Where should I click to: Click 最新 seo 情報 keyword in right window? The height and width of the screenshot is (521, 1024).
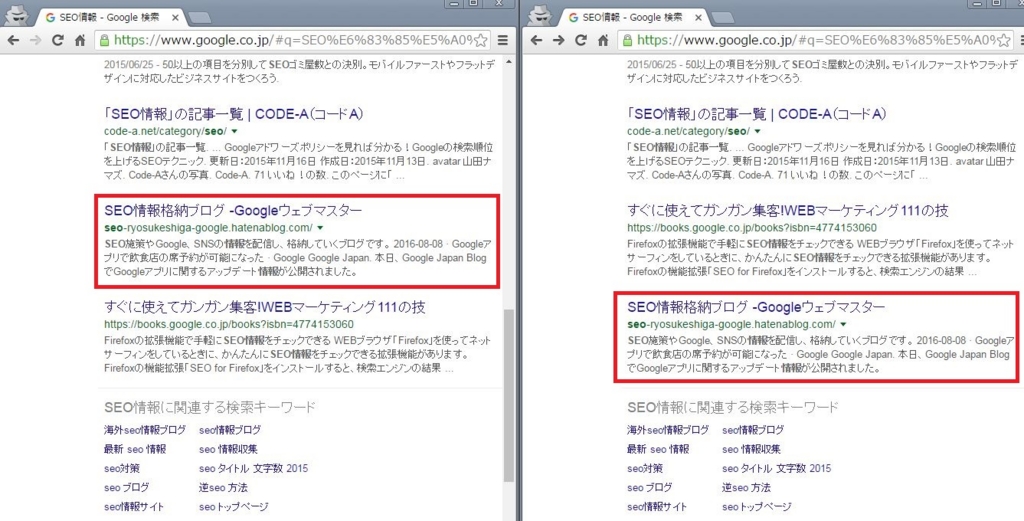coord(658,449)
